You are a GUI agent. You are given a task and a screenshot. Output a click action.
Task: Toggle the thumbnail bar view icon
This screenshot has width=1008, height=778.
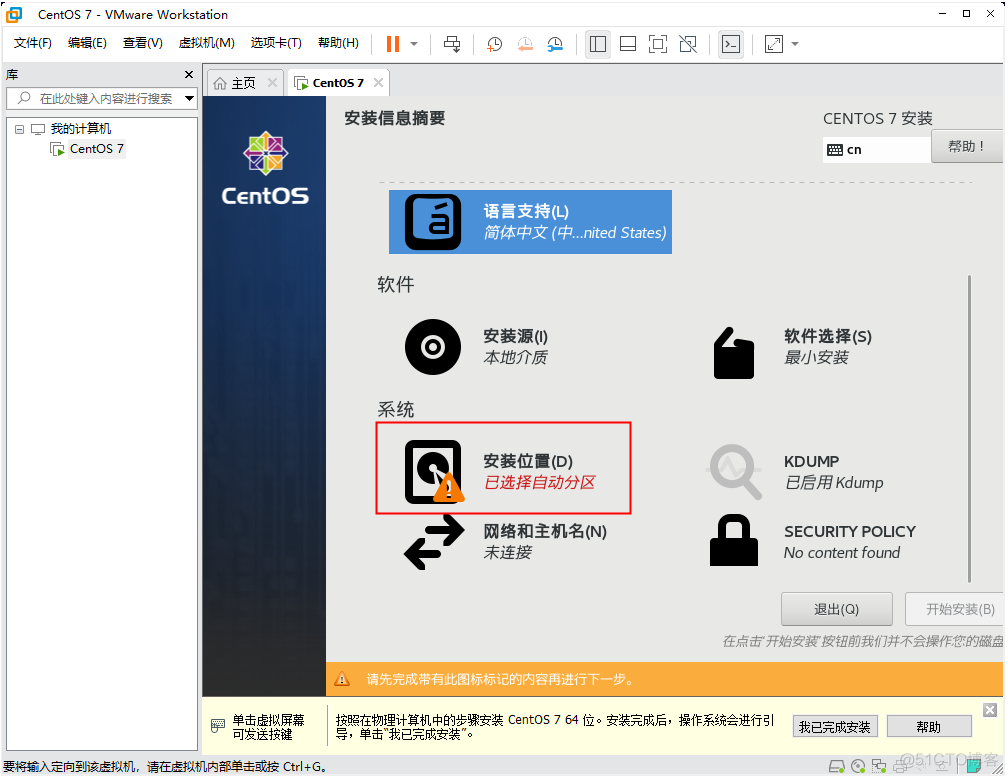[x=627, y=44]
